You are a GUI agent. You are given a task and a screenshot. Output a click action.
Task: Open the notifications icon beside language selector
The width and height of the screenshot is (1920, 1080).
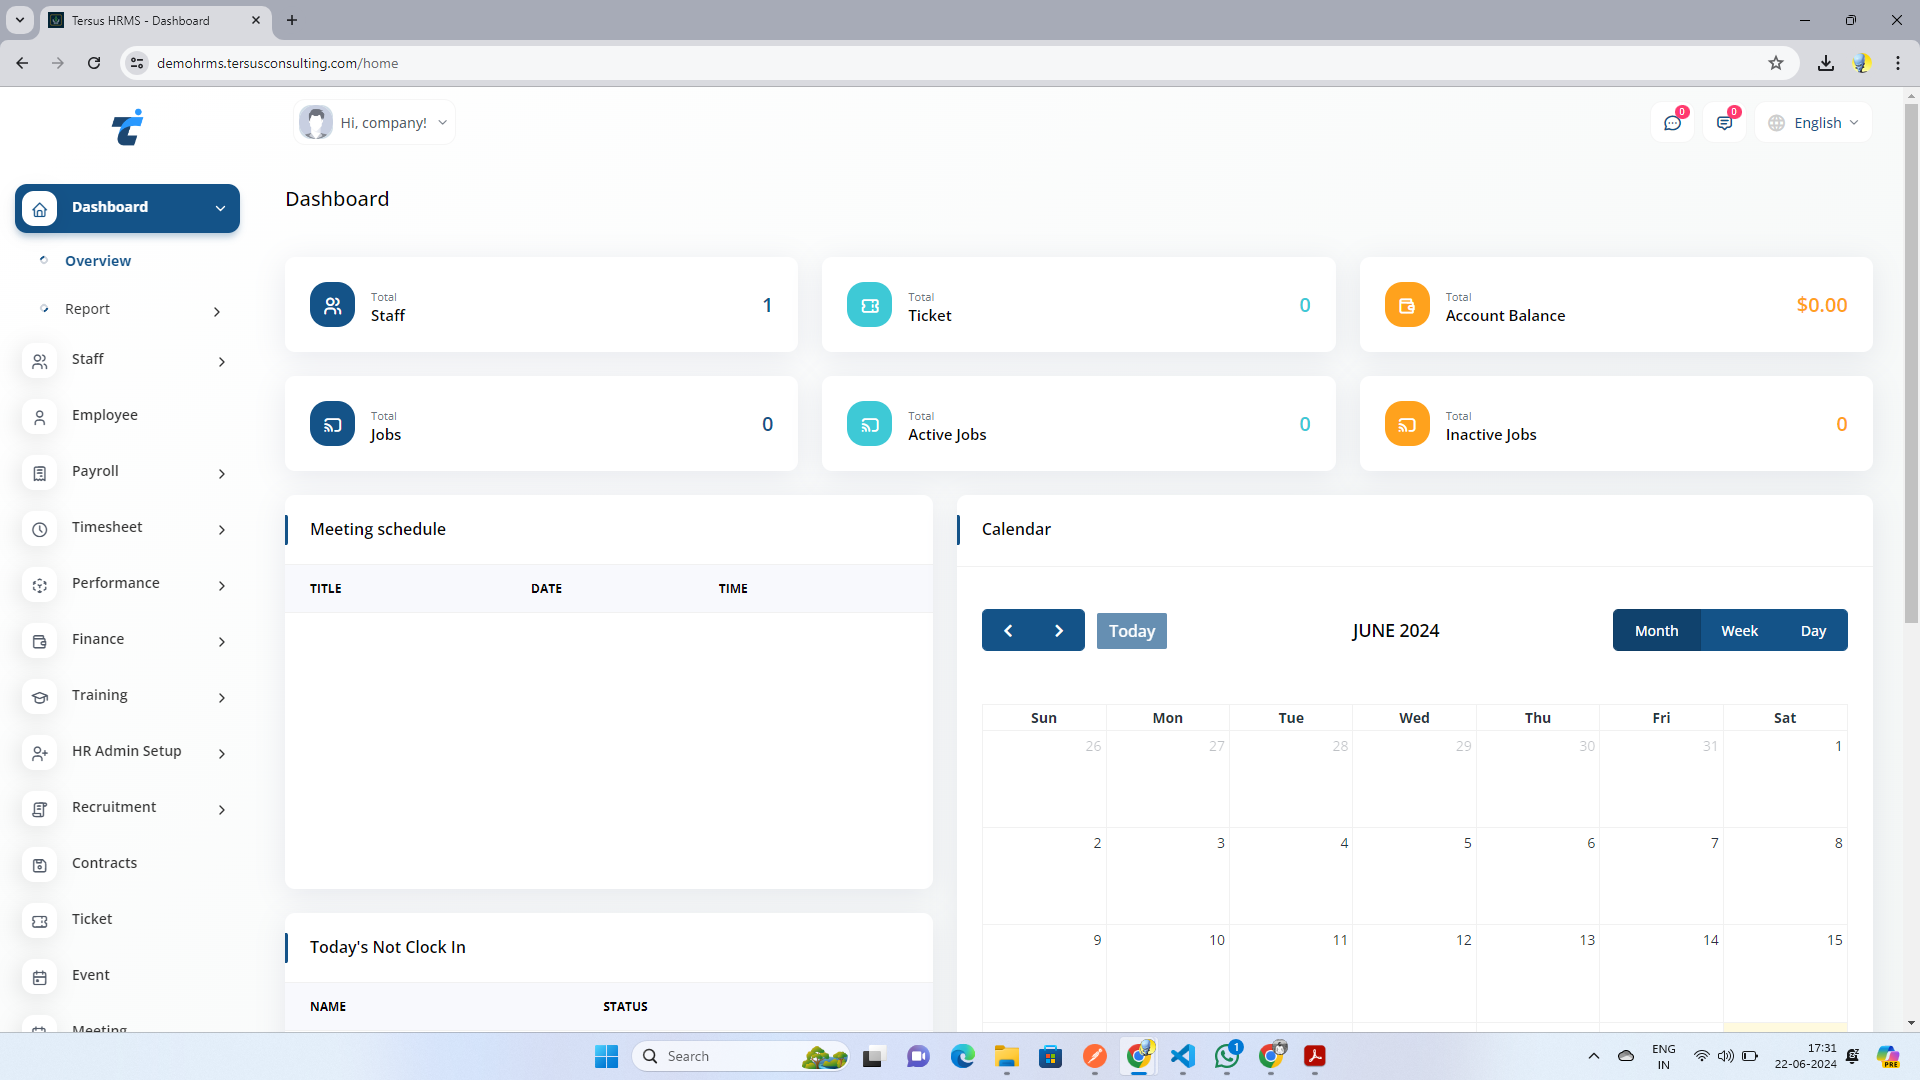pos(1724,123)
